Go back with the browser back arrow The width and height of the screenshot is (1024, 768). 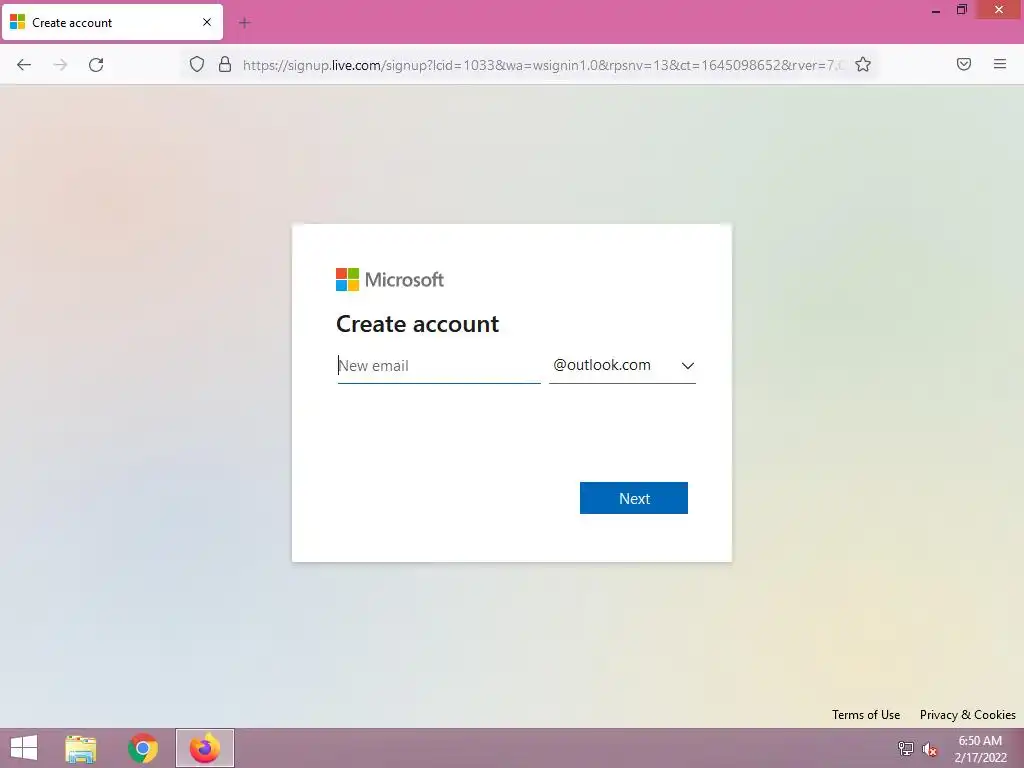(x=24, y=65)
